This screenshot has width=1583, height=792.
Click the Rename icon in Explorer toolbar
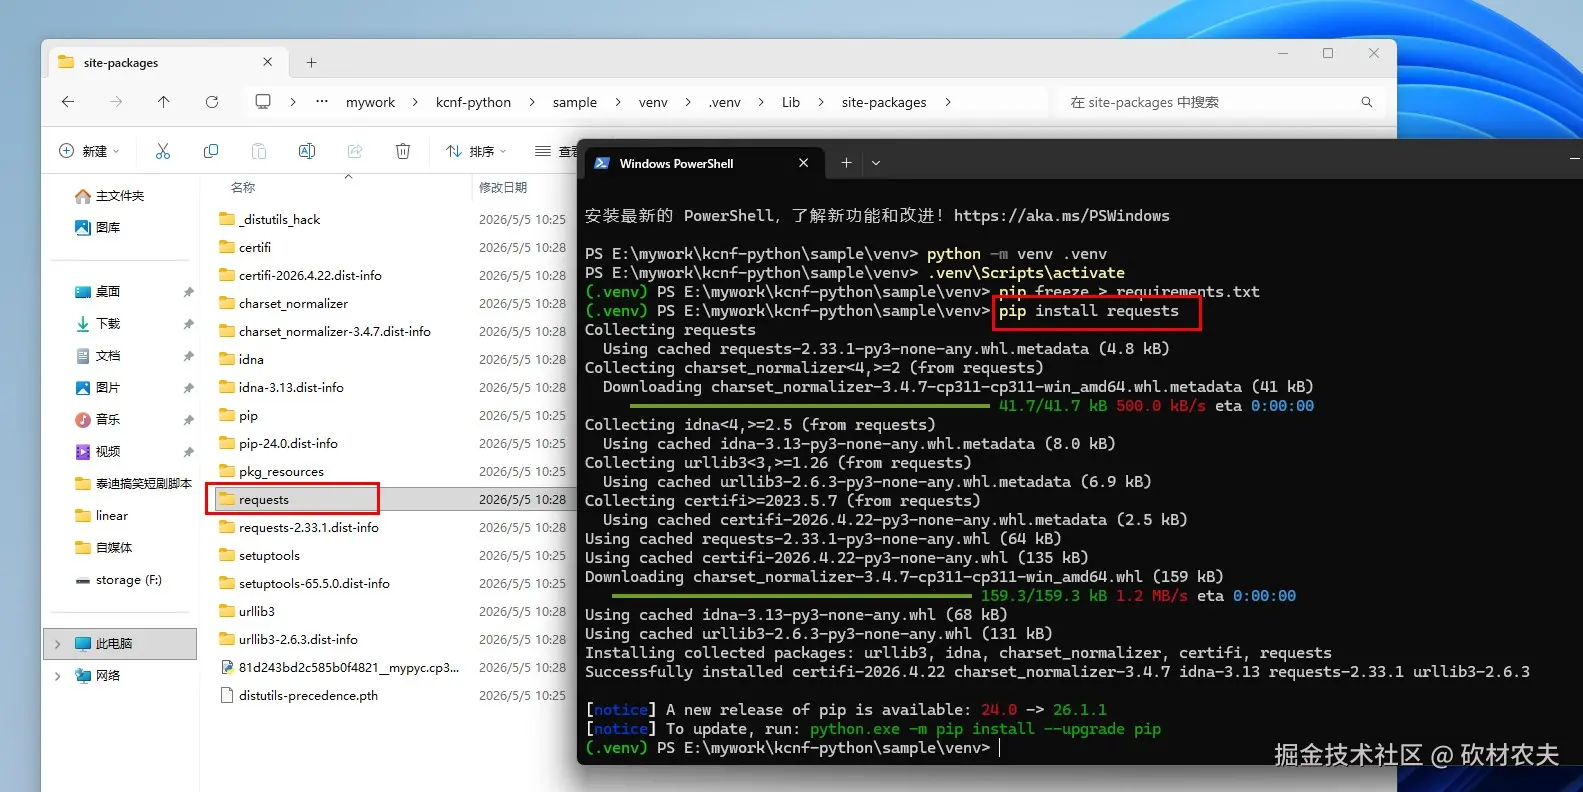click(x=307, y=151)
